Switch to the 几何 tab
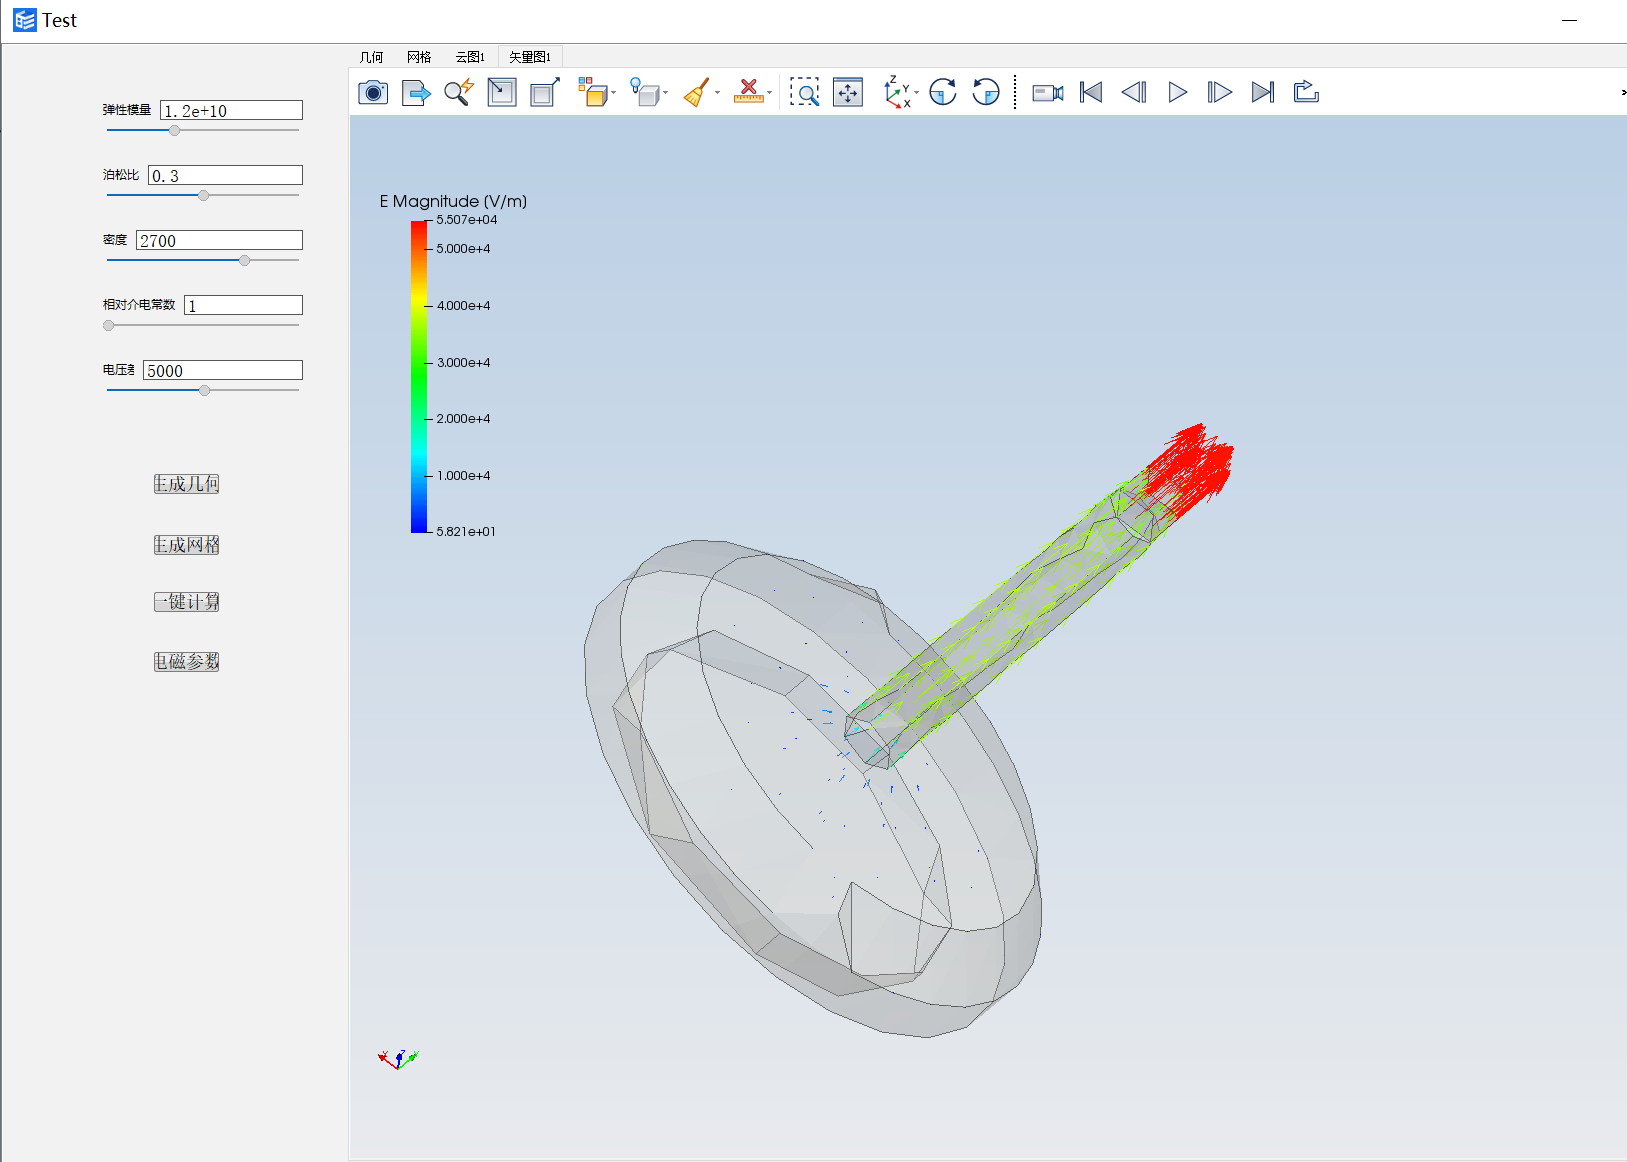The height and width of the screenshot is (1162, 1627). coord(371,57)
